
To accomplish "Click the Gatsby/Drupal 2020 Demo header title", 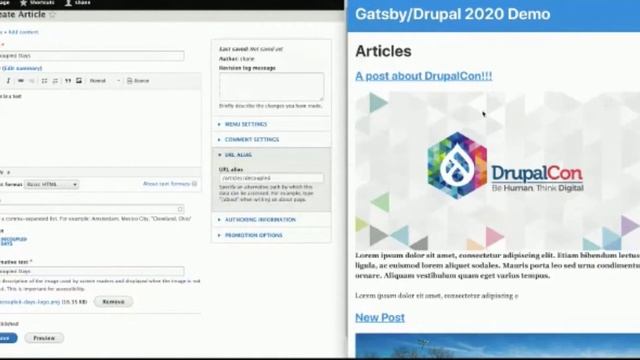I will [453, 14].
